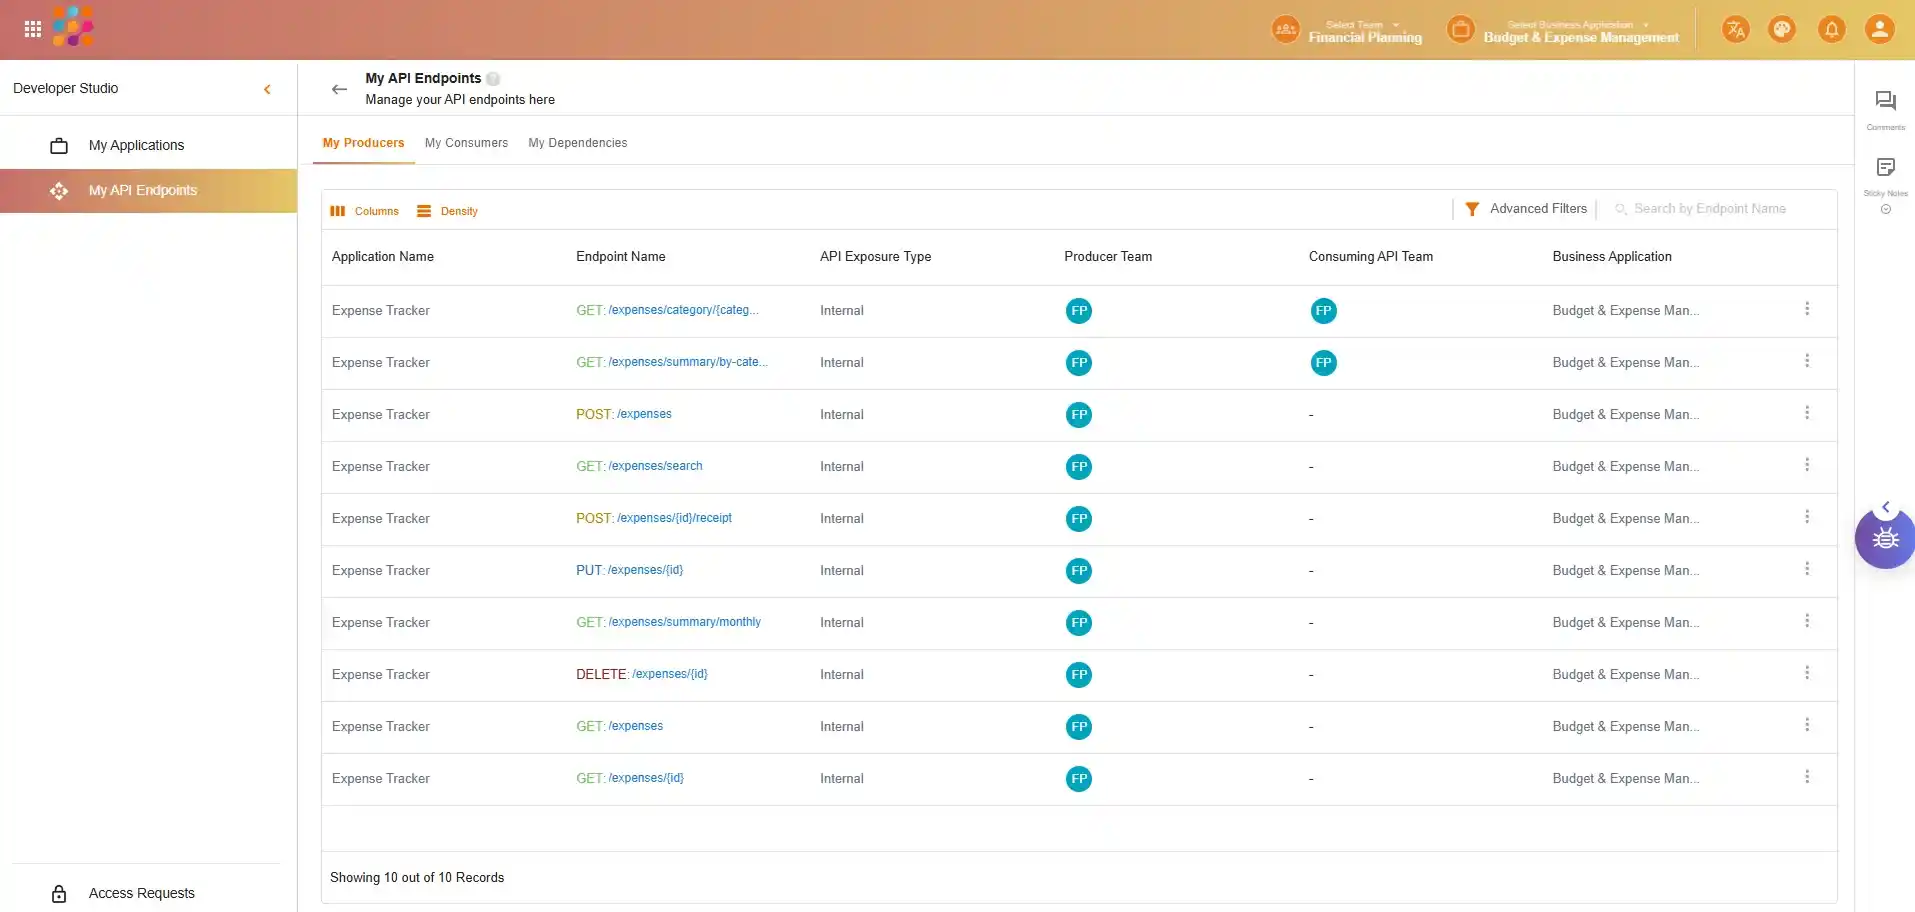Open the notifications bell

(1831, 29)
